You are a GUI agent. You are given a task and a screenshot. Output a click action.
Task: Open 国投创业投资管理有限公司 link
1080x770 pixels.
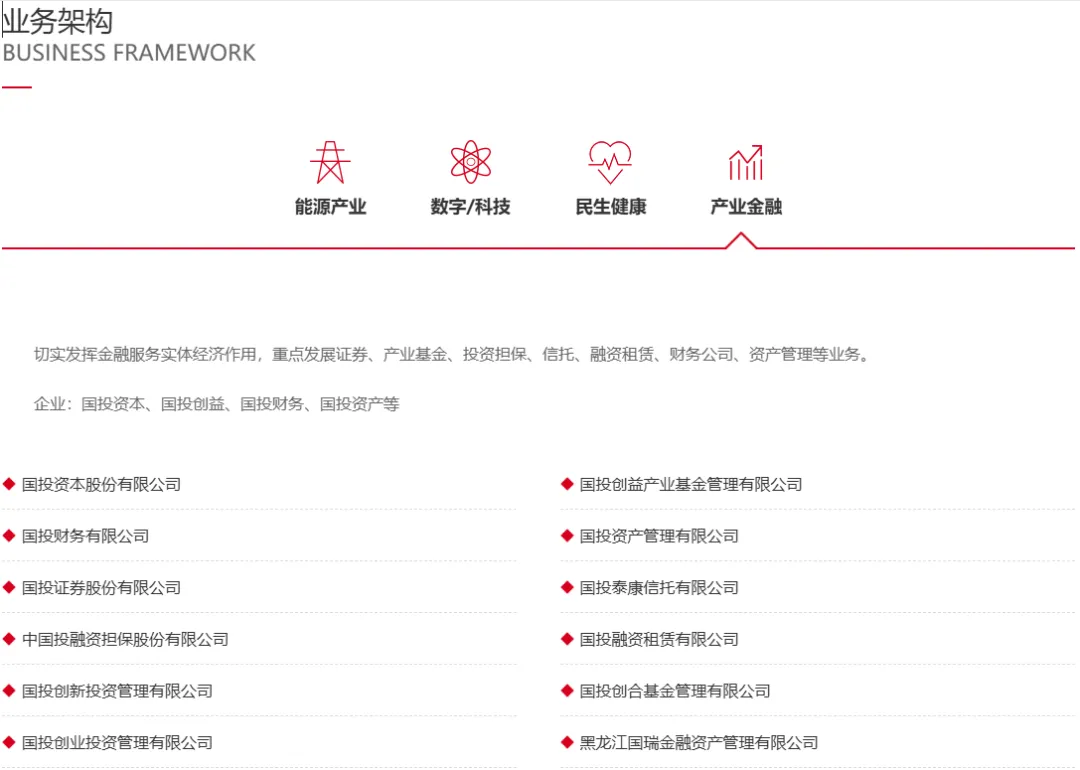(x=117, y=743)
